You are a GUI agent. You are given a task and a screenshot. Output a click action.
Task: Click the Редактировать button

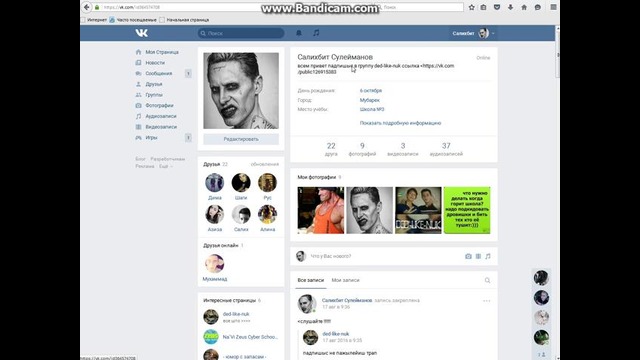(x=241, y=139)
